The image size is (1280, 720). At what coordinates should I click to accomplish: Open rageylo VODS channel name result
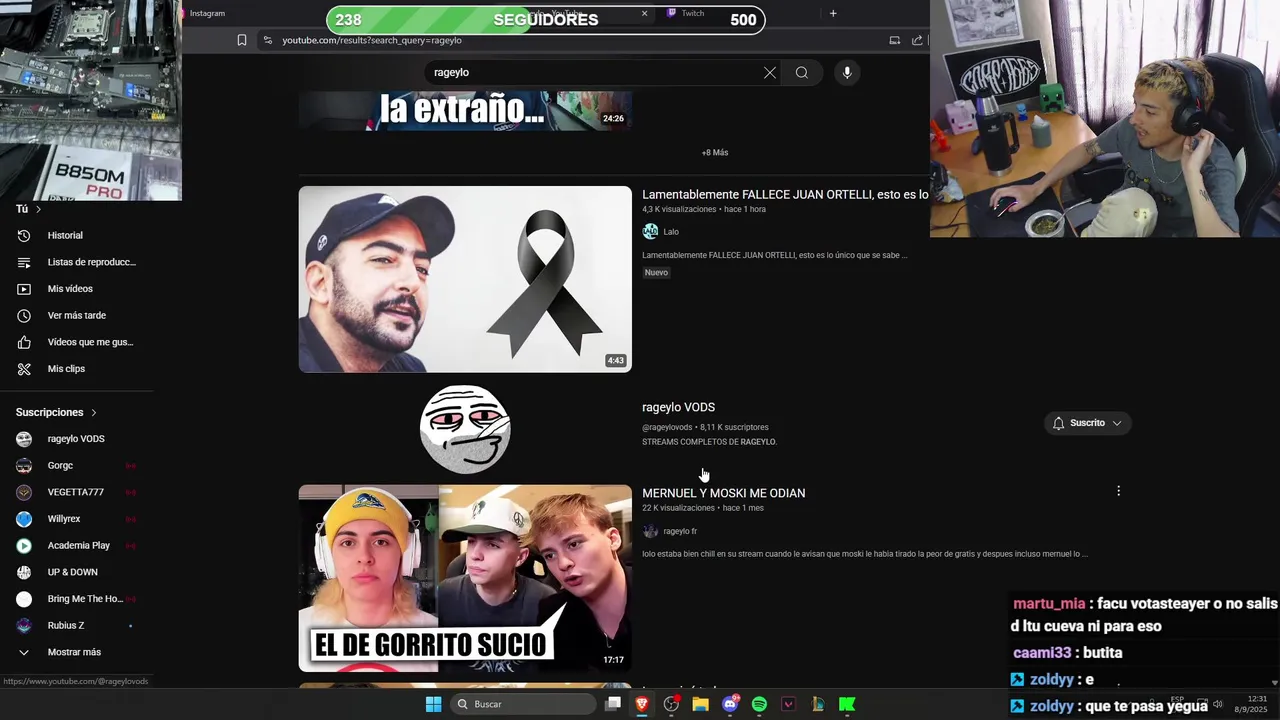click(x=678, y=407)
